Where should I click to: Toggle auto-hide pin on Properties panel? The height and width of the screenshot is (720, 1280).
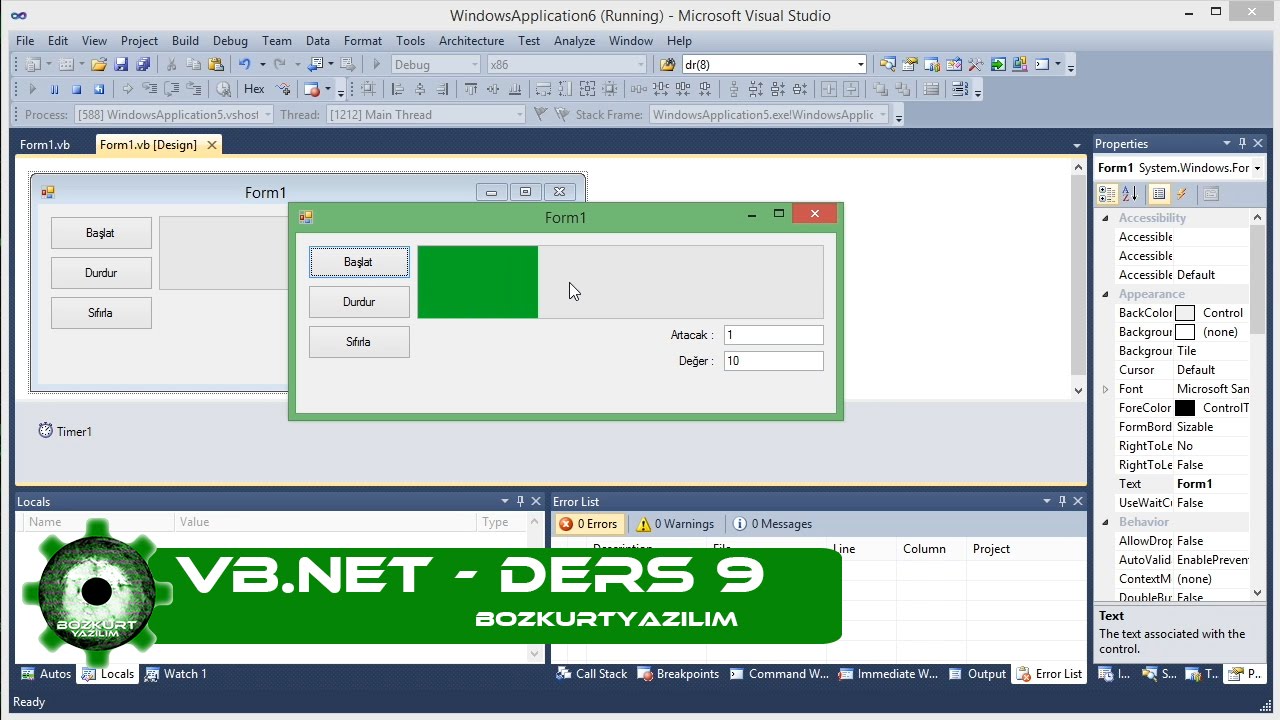(1242, 143)
